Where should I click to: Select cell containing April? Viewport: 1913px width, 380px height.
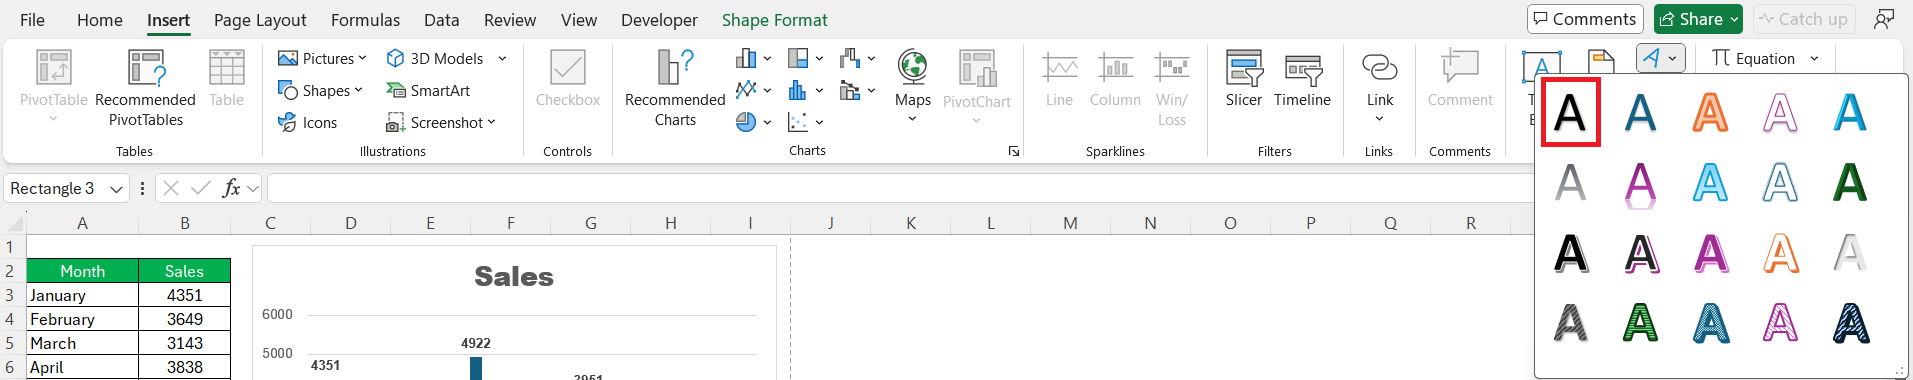pos(82,367)
